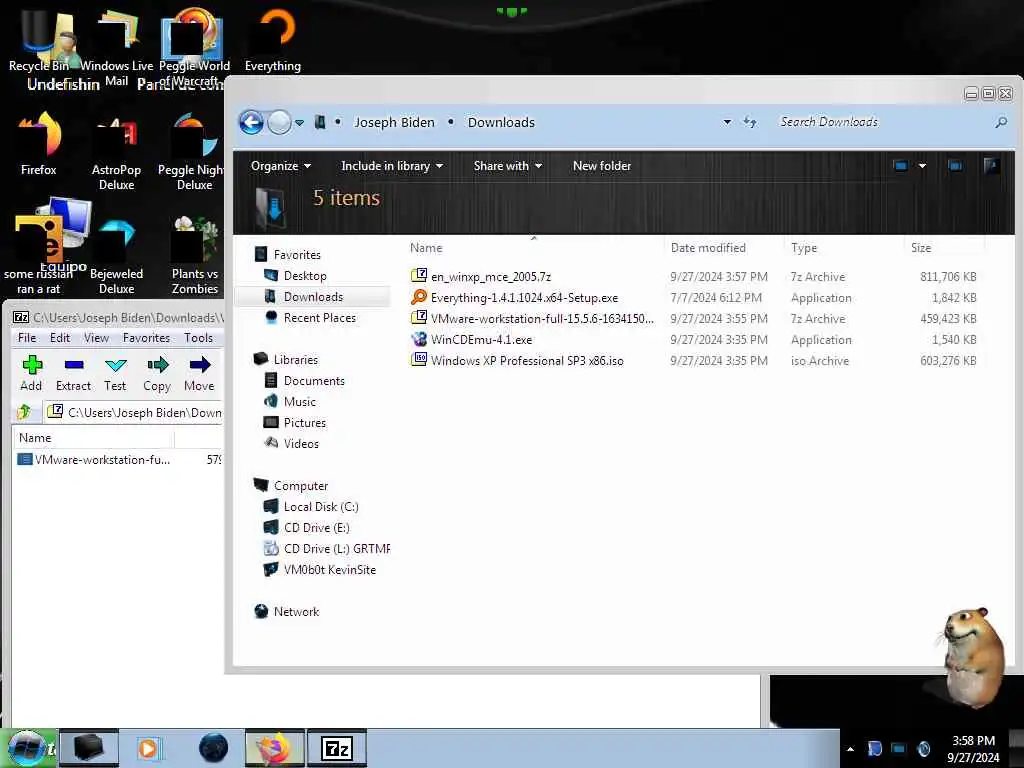Select Windows XP Professional SP3 x86.iso

527,360
